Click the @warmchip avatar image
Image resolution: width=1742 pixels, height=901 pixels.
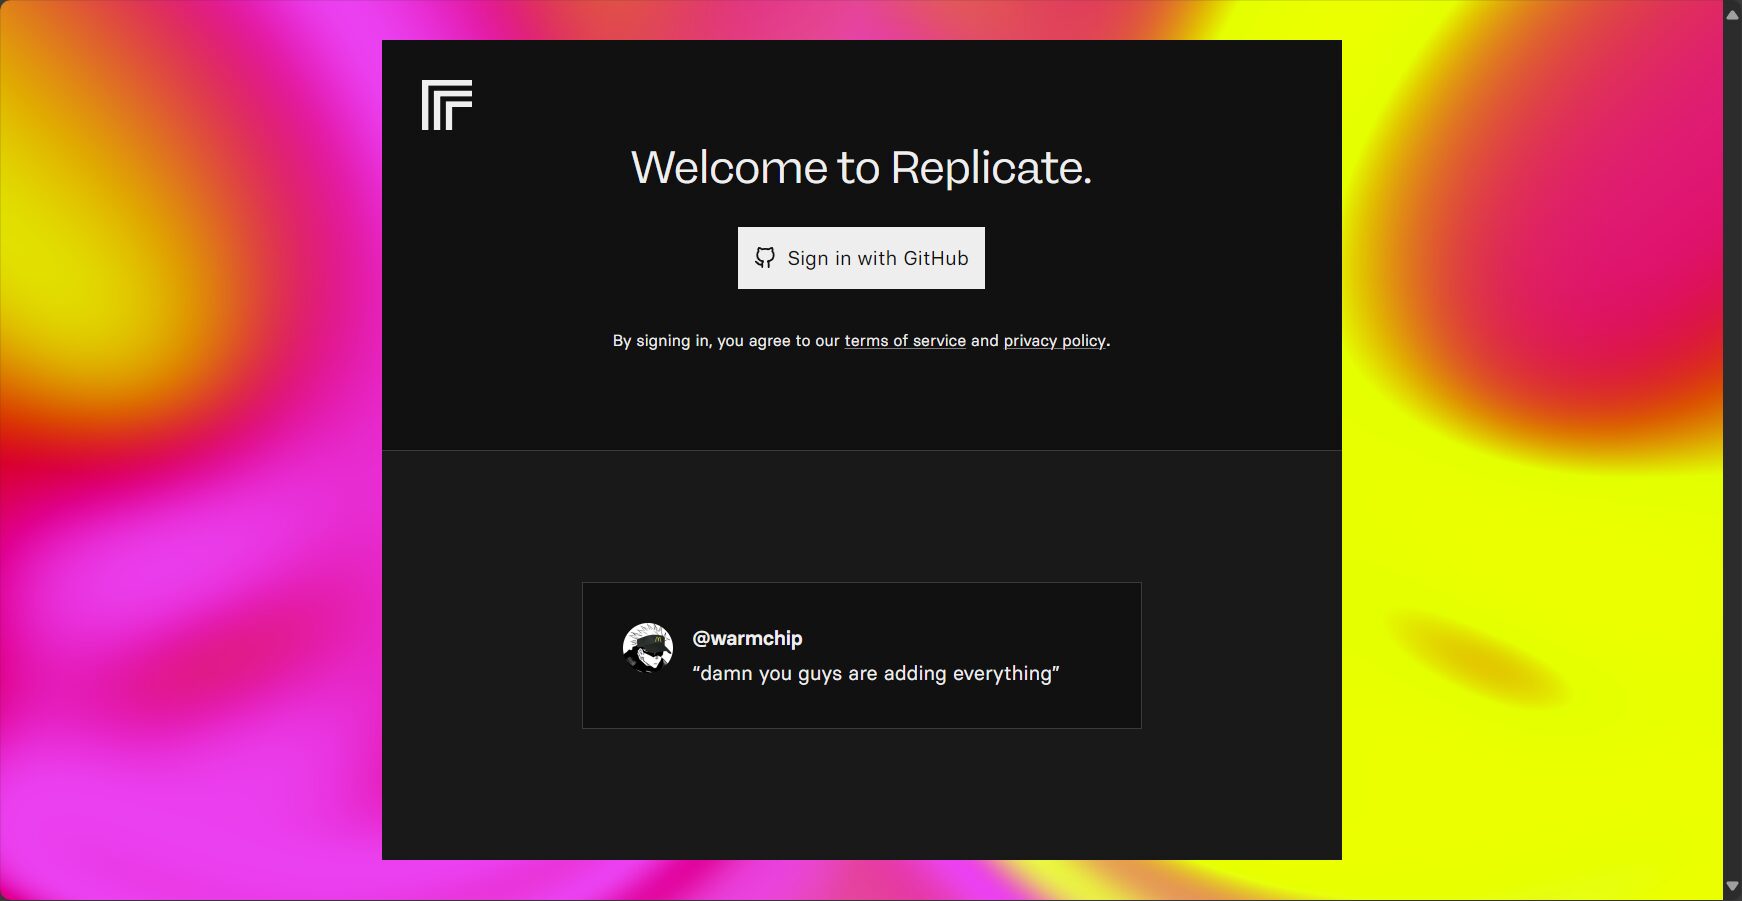coord(648,648)
